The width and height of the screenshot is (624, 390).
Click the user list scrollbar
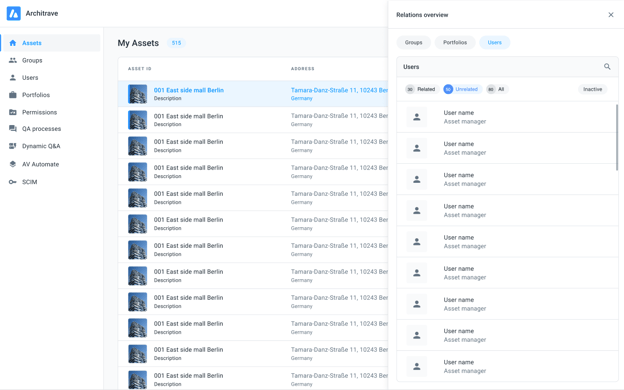pyautogui.click(x=617, y=137)
